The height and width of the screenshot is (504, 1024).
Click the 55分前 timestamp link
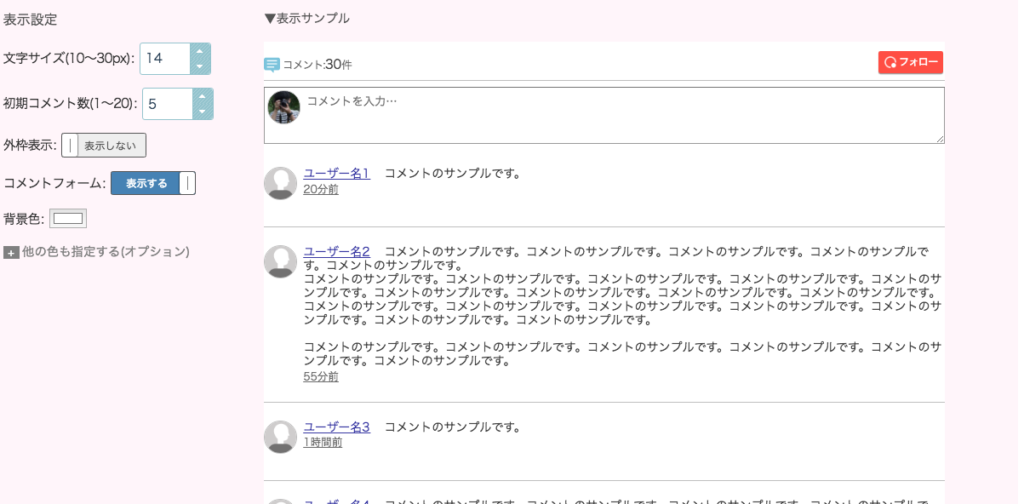tap(320, 377)
